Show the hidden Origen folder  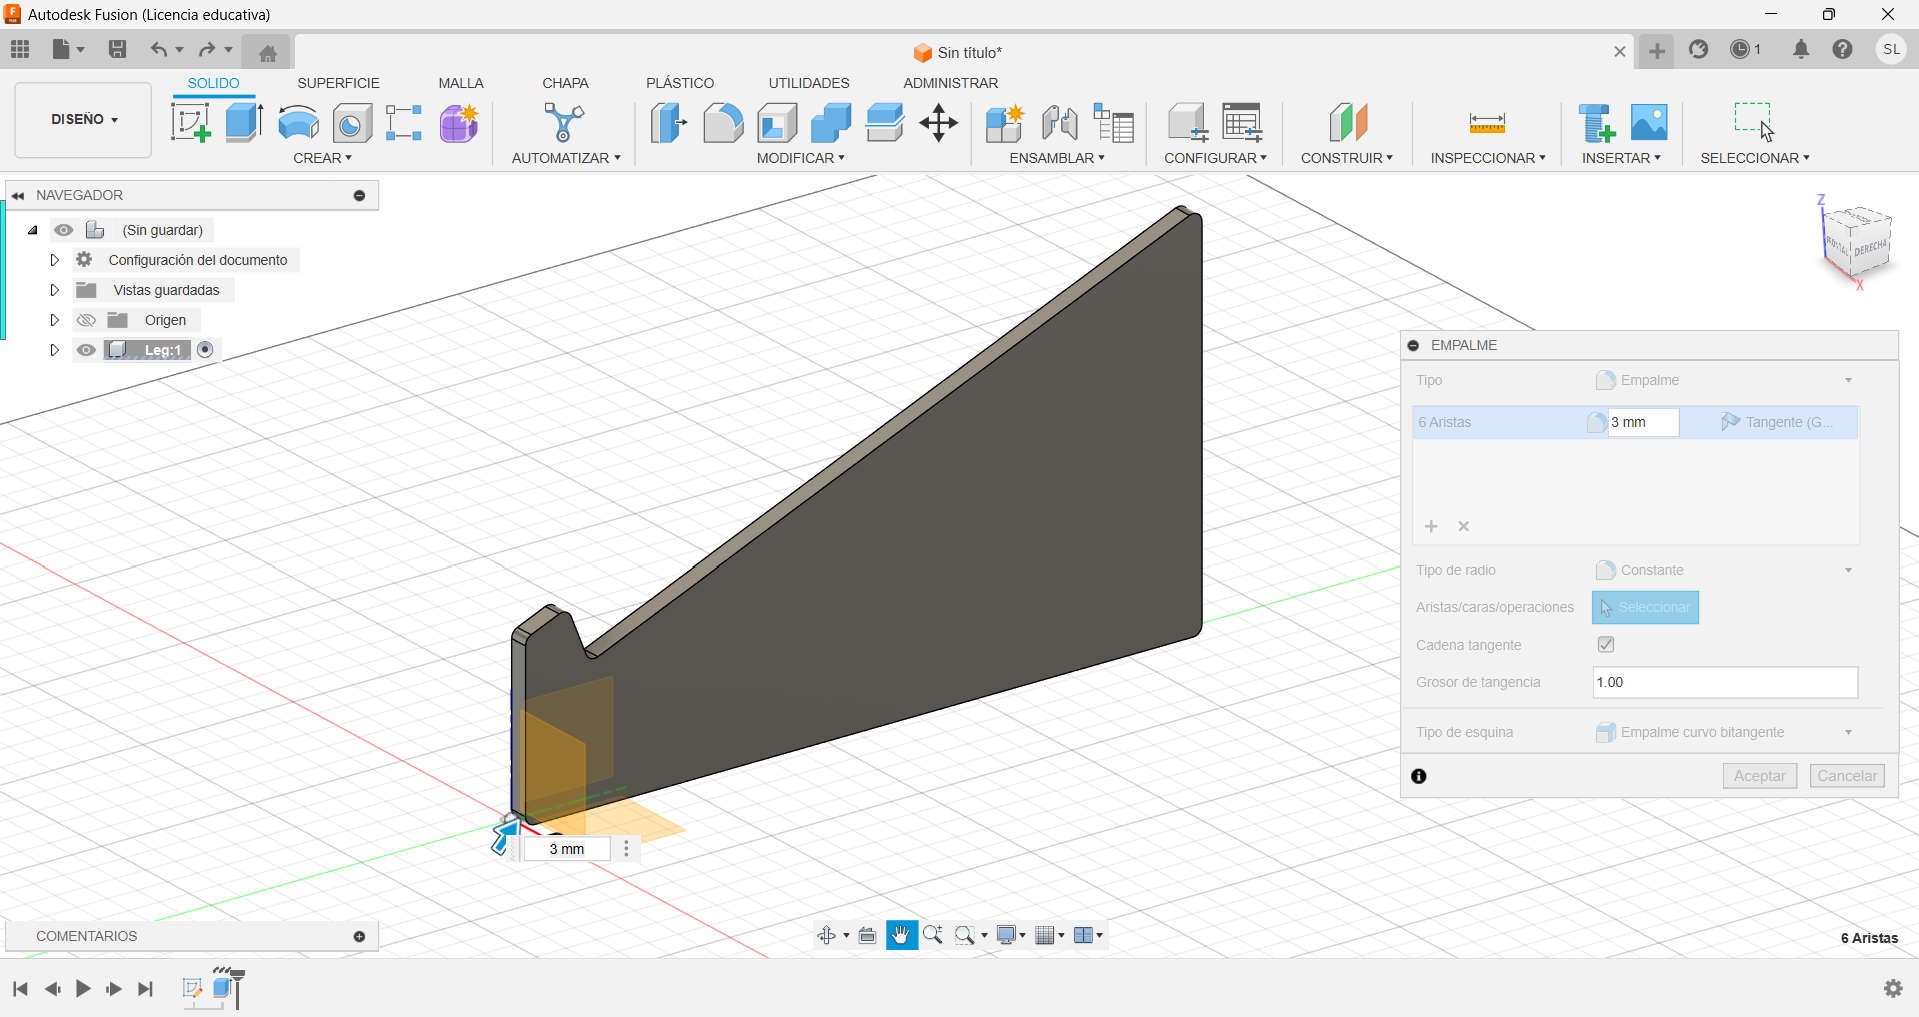point(86,320)
